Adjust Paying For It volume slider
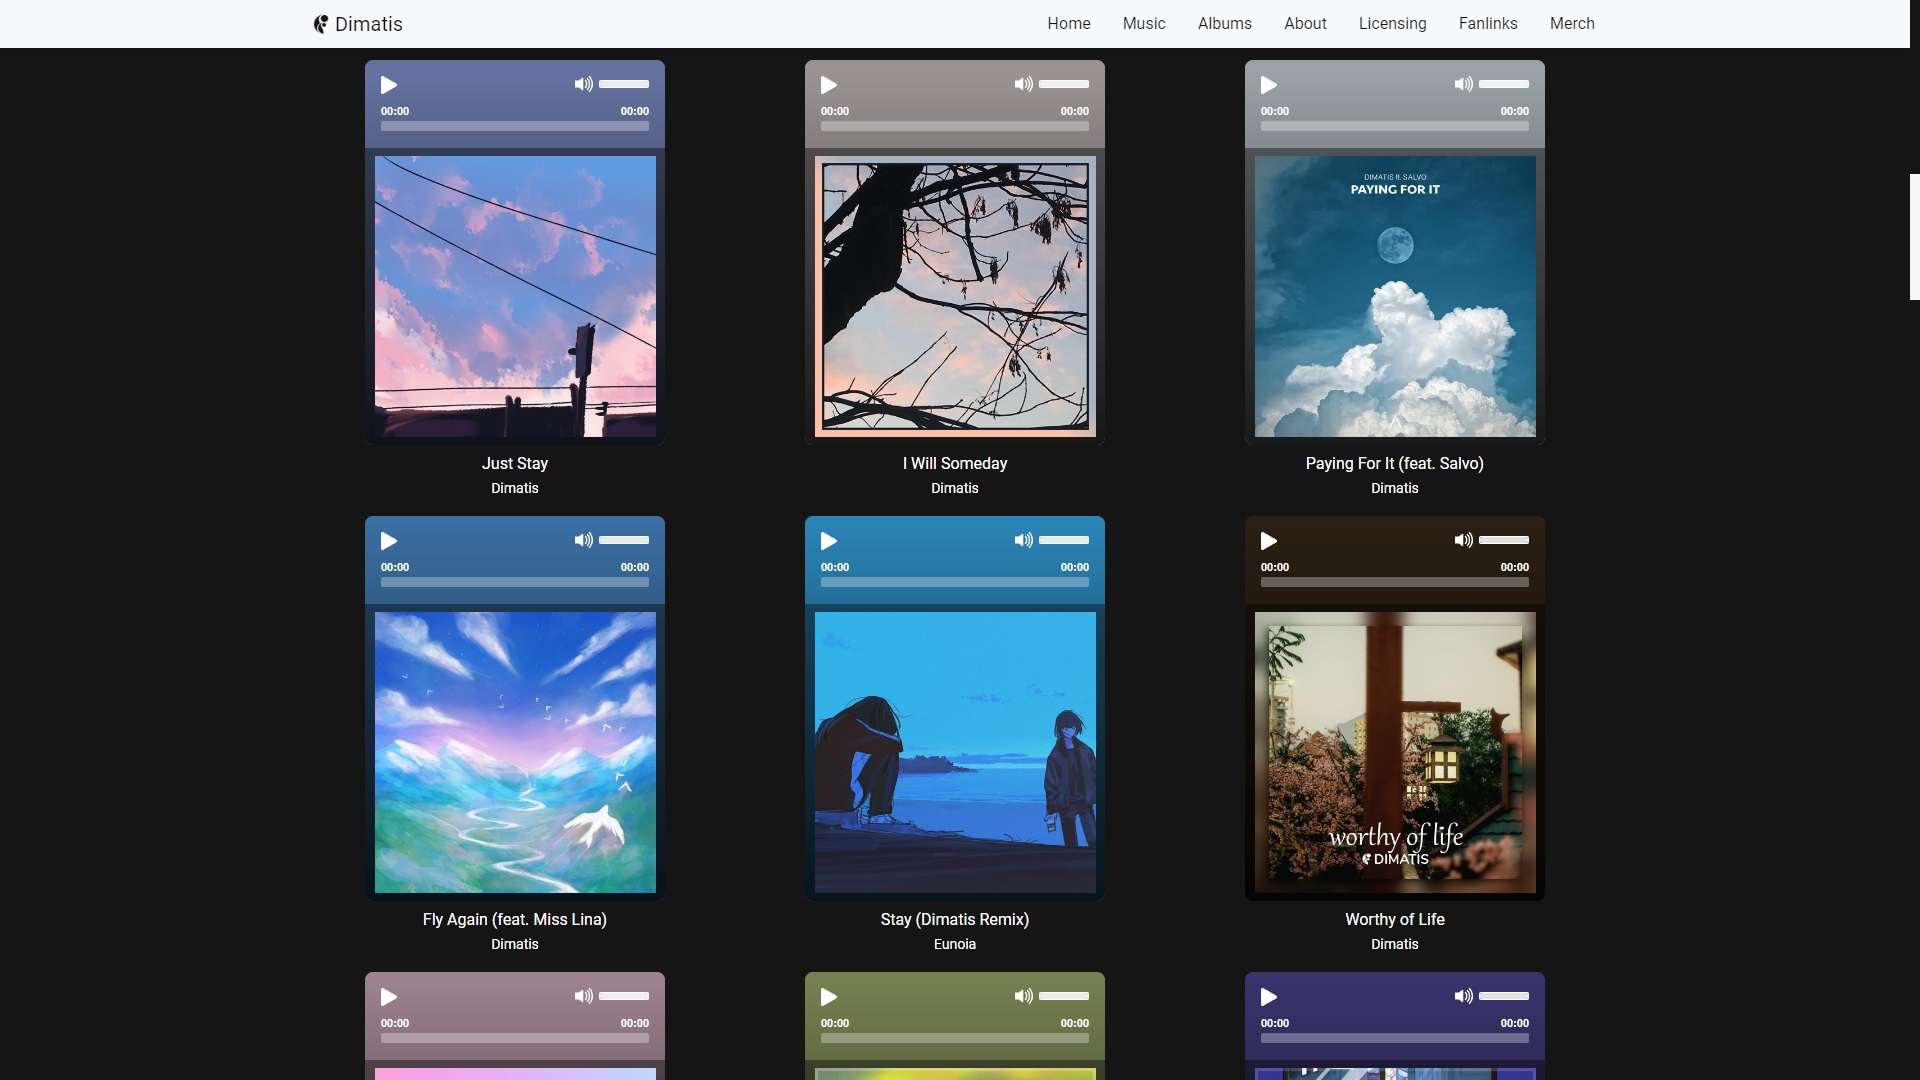This screenshot has height=1080, width=1920. (x=1504, y=84)
